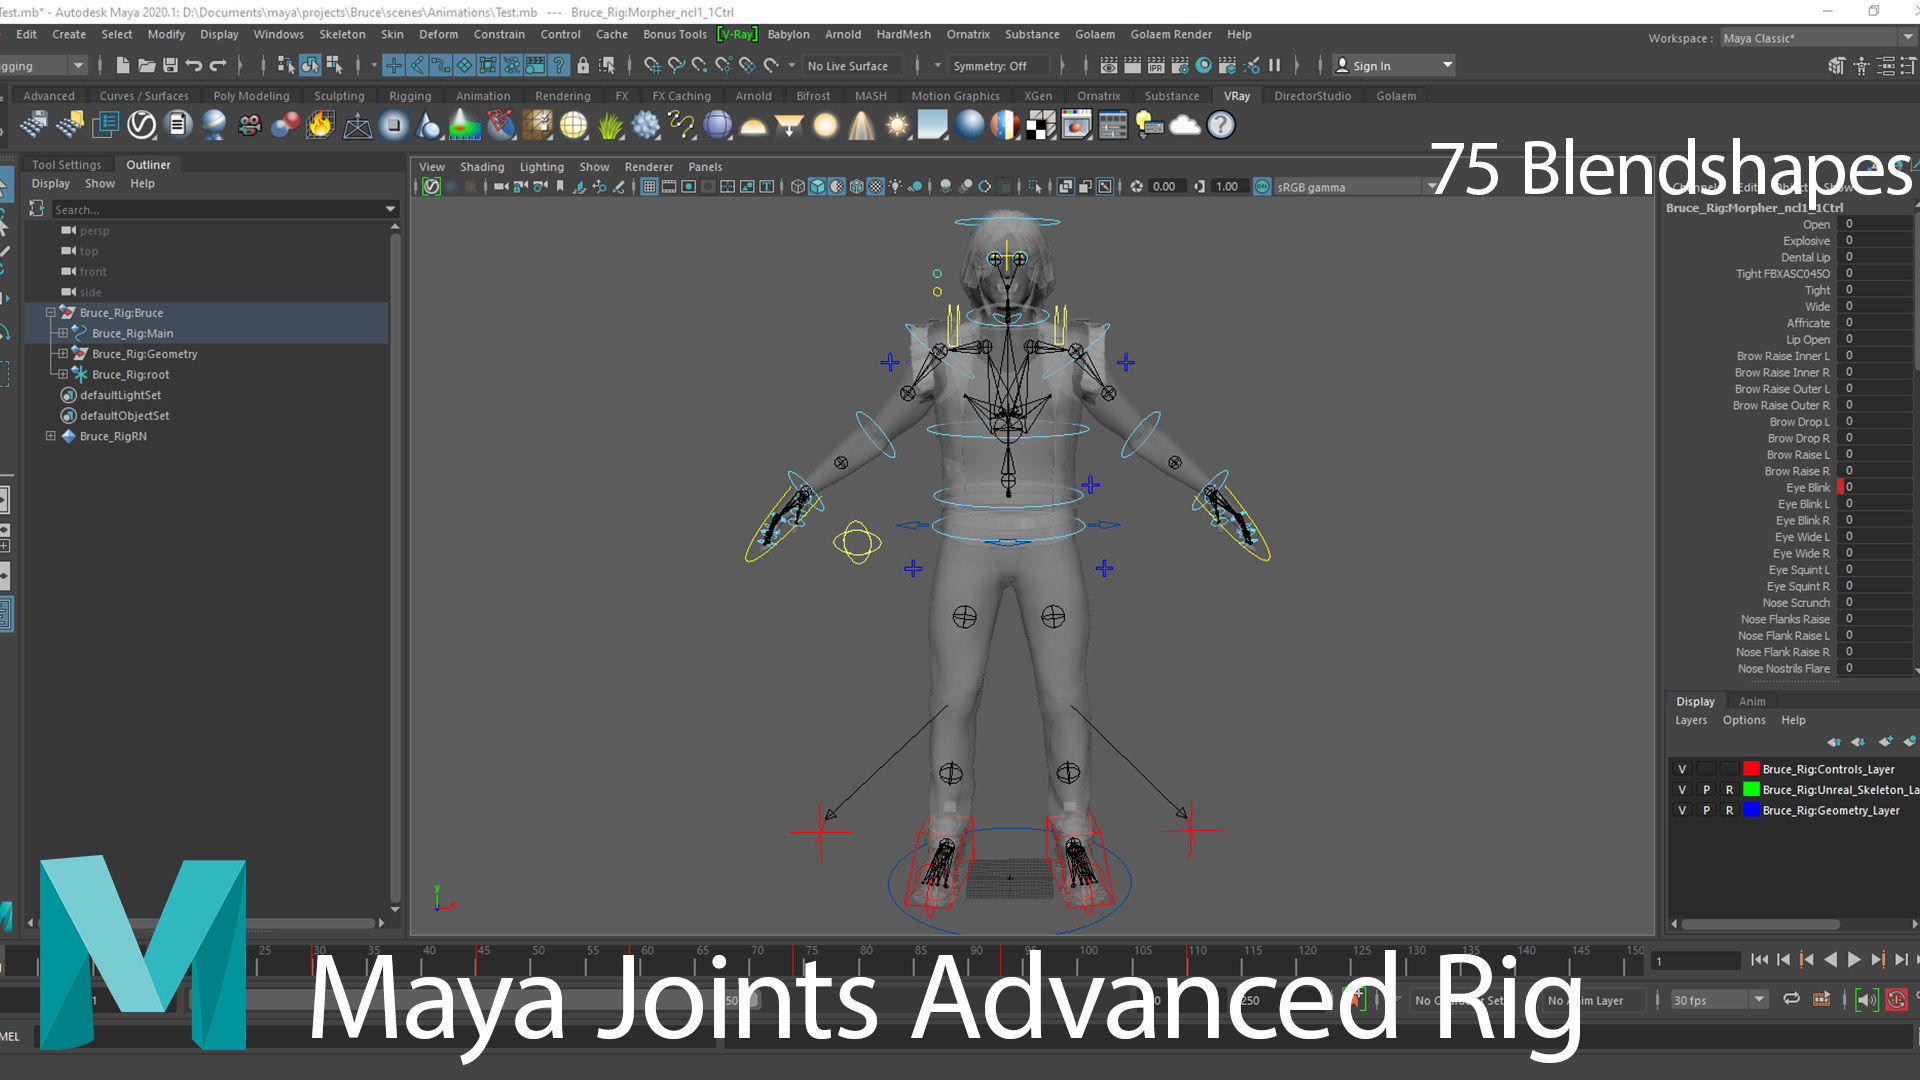
Task: Open the 30 fps frame rate dropdown
Action: (1758, 1000)
